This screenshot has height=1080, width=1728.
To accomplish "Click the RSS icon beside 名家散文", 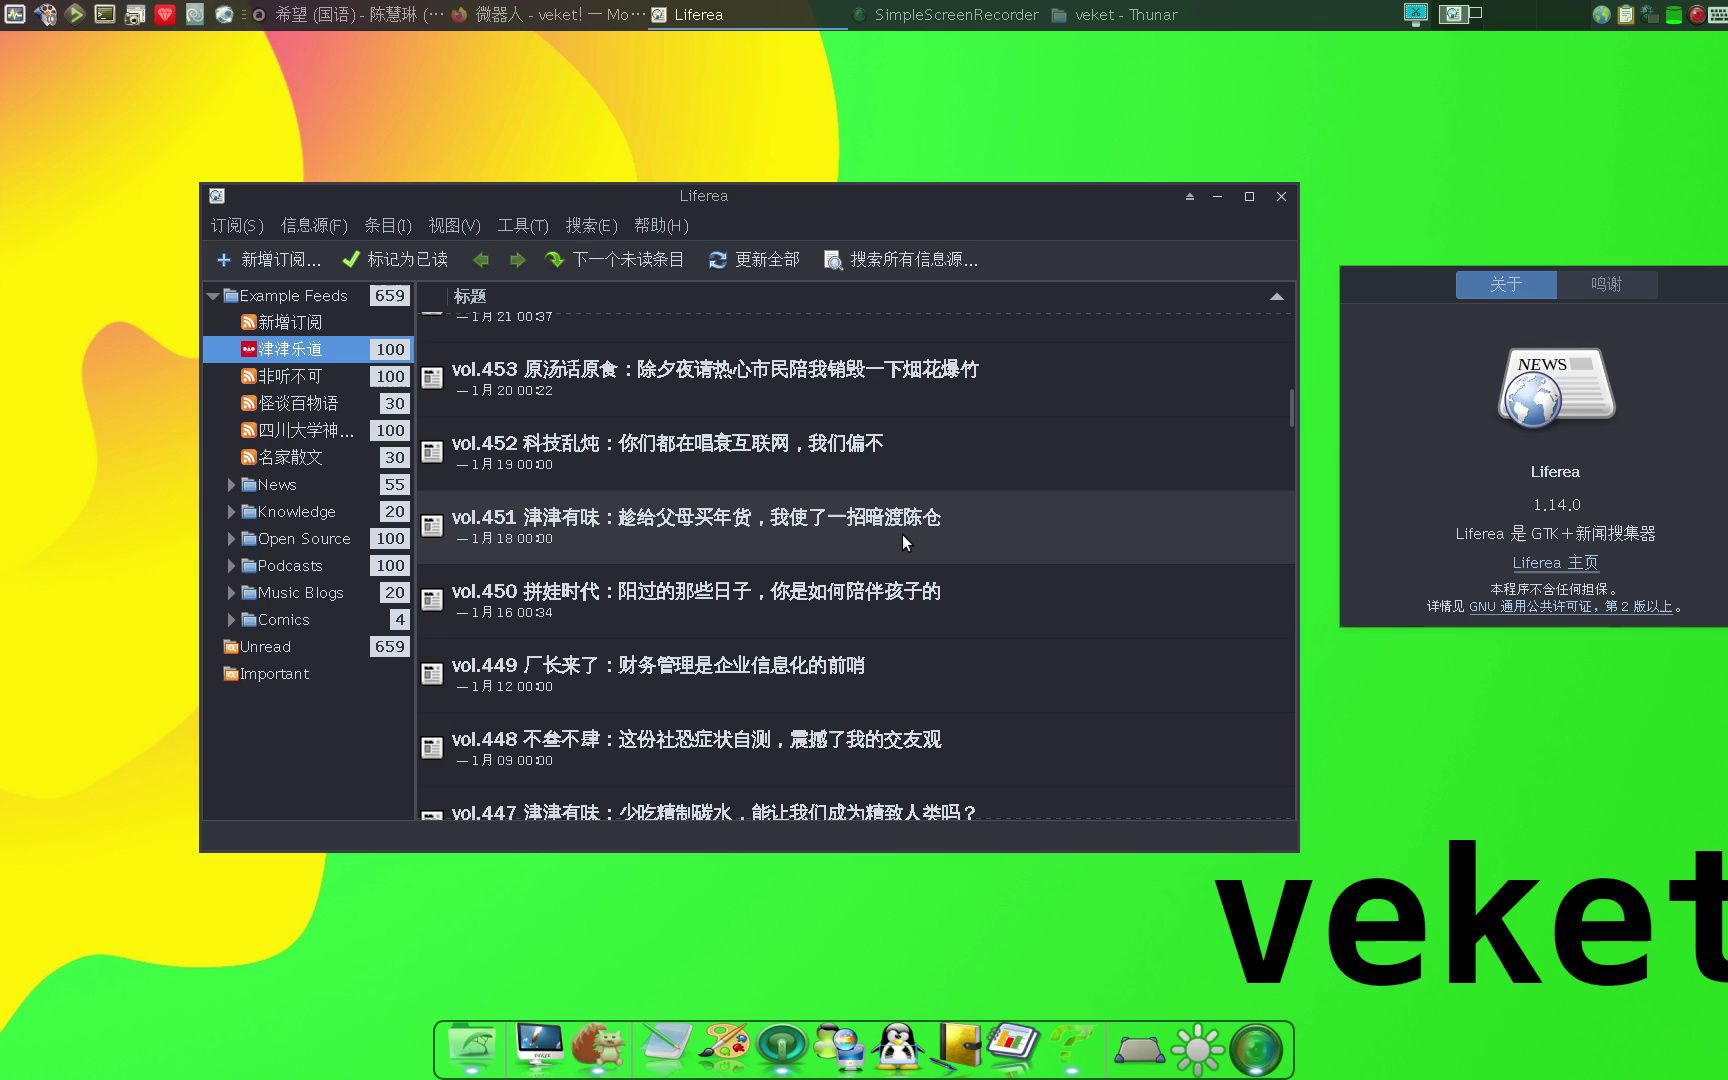I will pyautogui.click(x=248, y=457).
